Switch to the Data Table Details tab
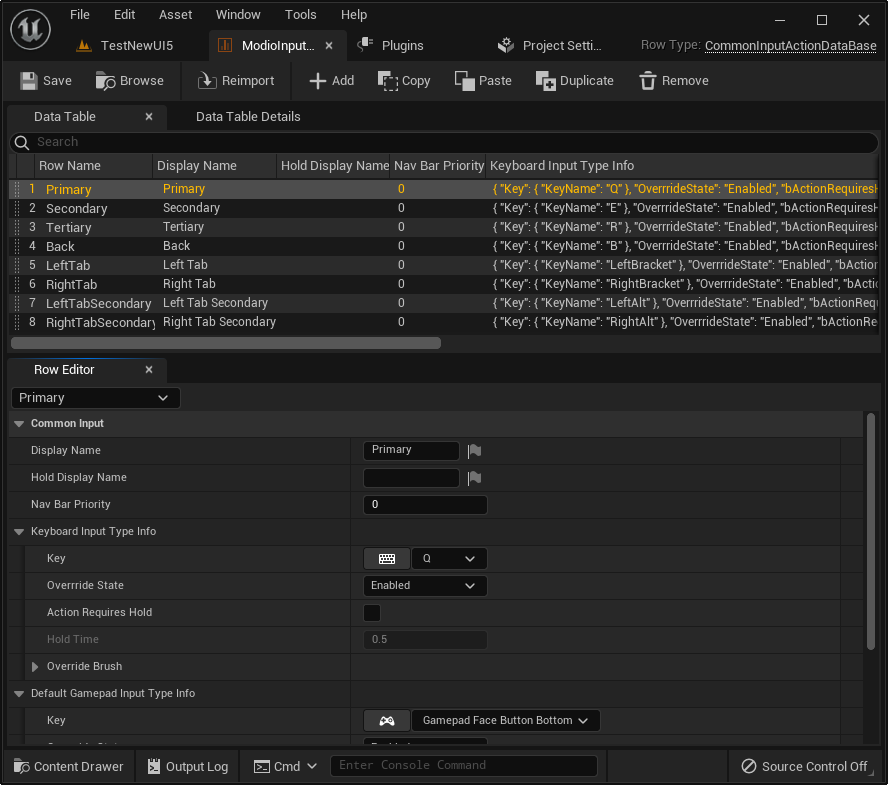888x785 pixels. coord(248,117)
